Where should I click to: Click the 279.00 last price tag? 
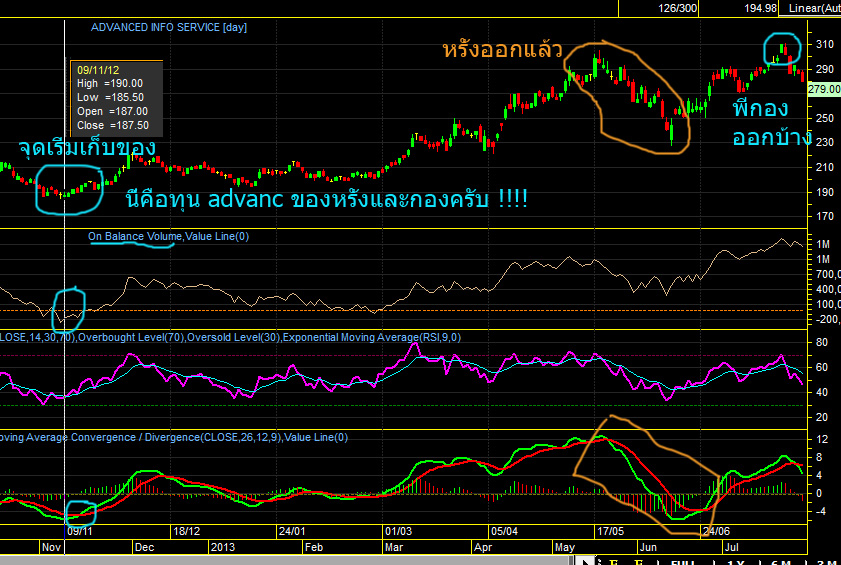point(824,89)
